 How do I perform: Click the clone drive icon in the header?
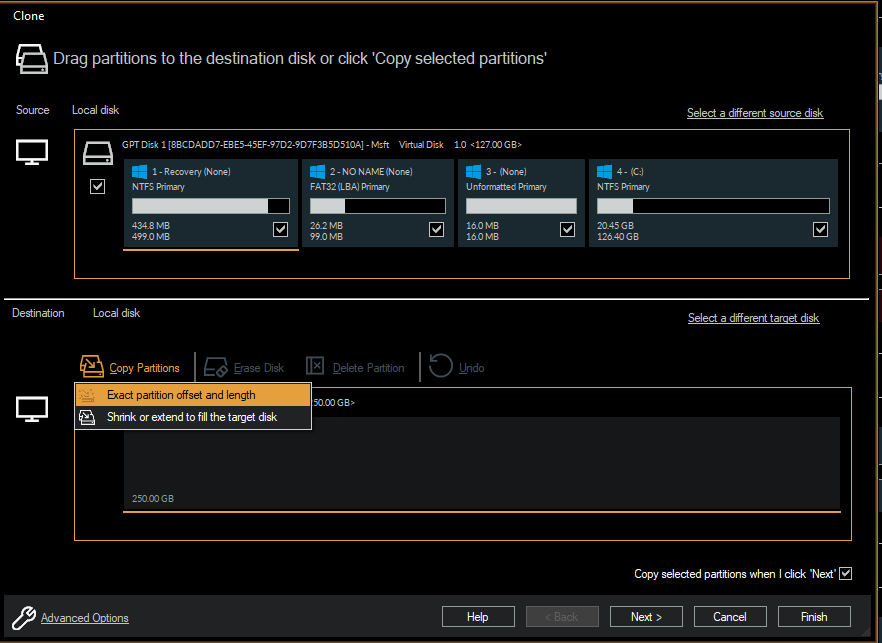click(x=31, y=59)
